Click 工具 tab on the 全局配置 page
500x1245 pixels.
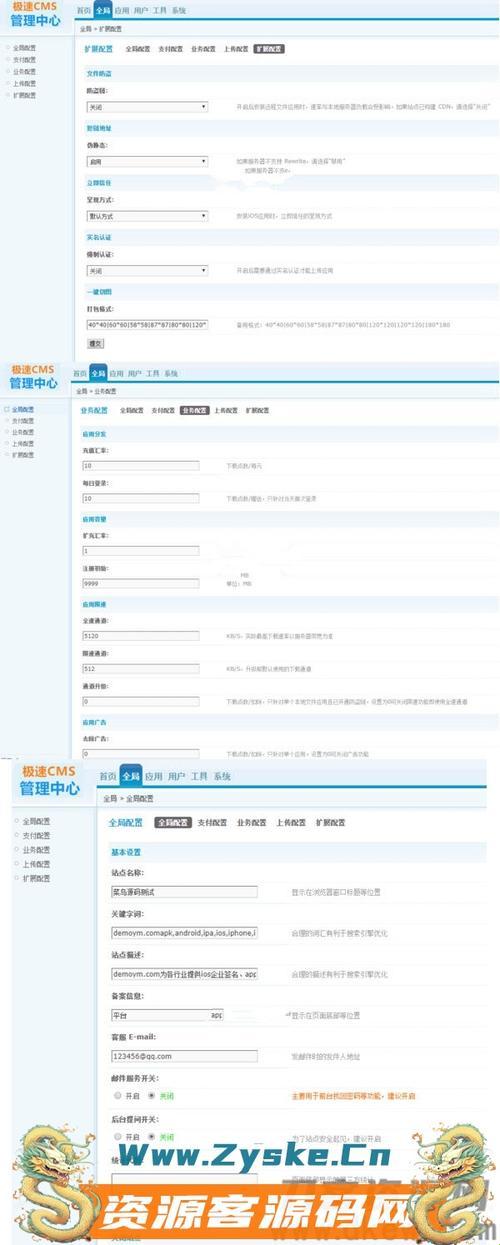click(x=199, y=776)
